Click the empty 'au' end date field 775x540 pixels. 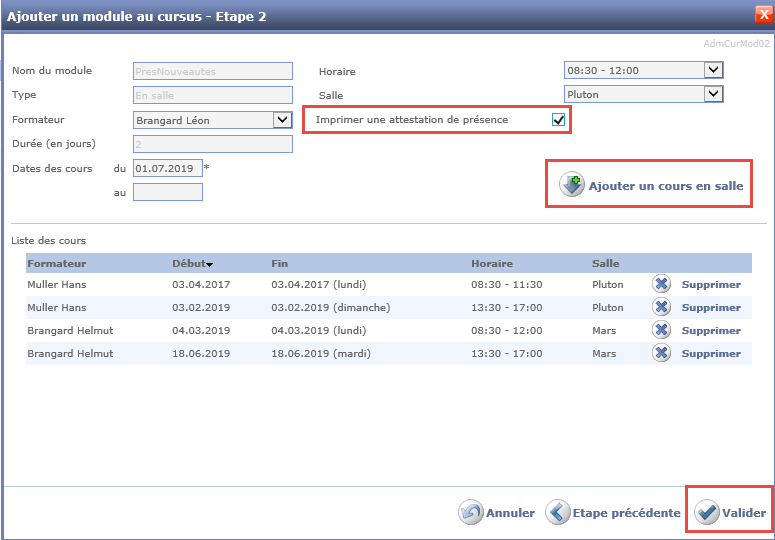pos(167,192)
